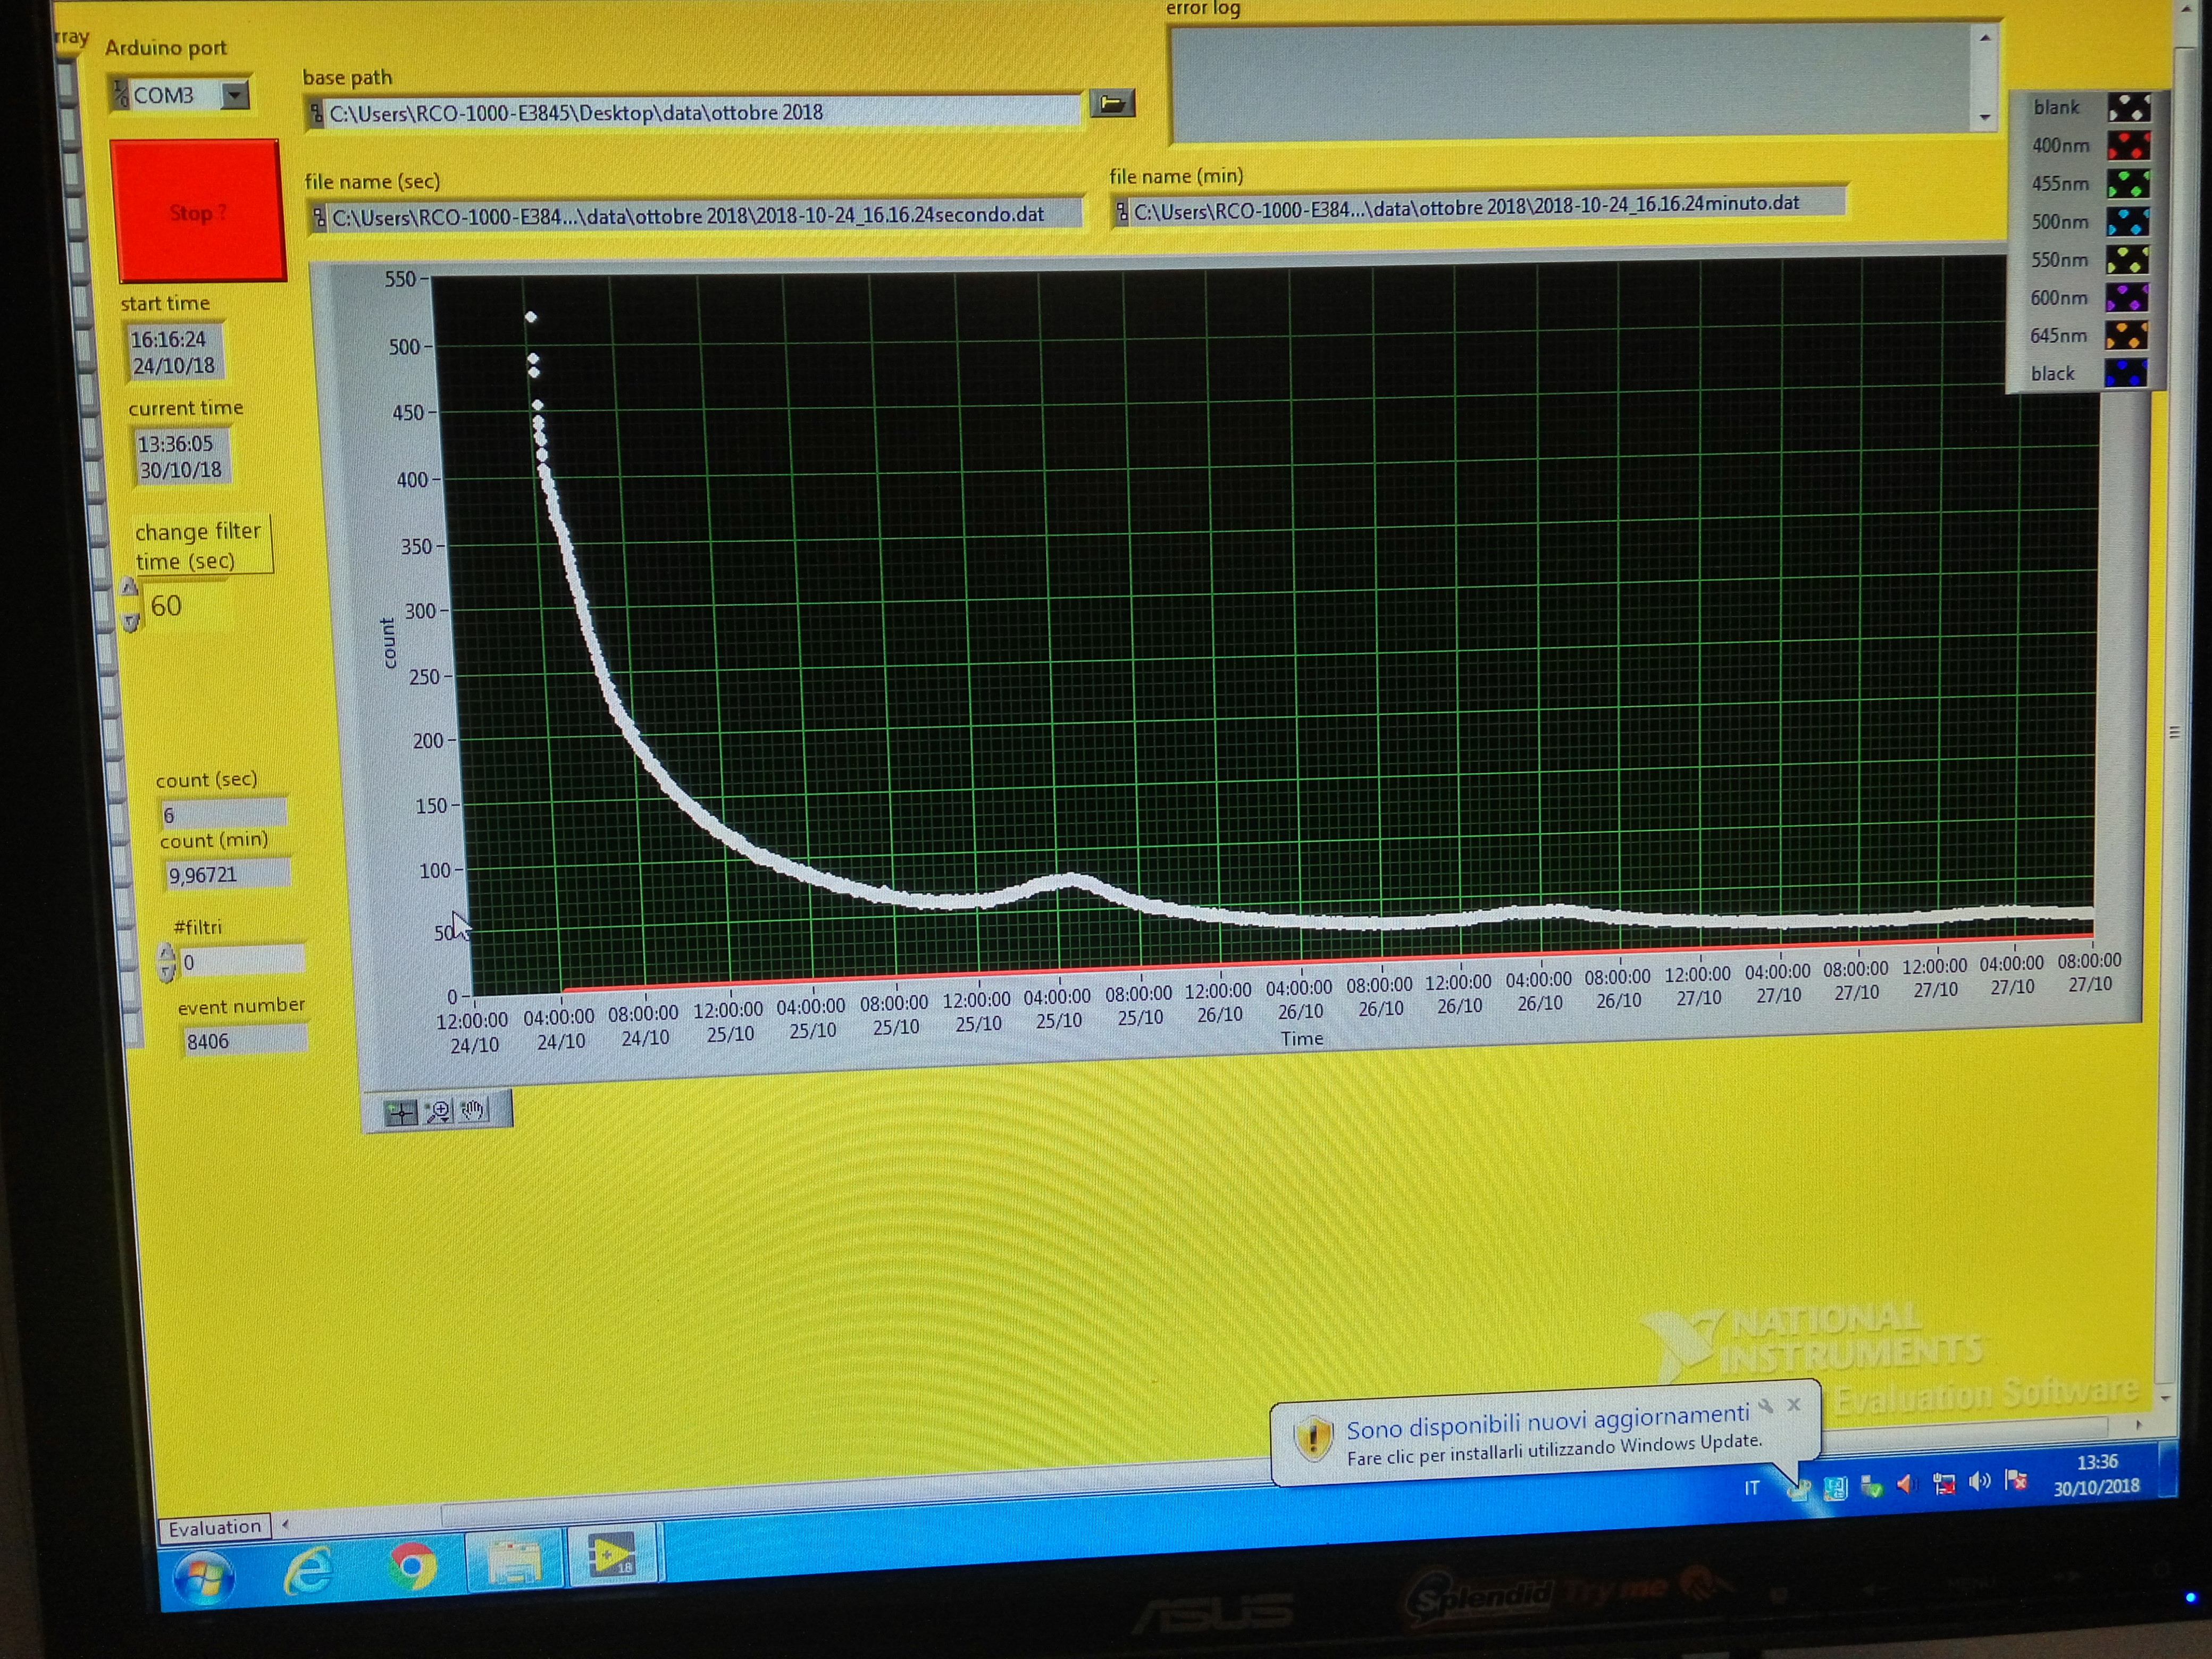Open the Arduino port COM3 dropdown

234,95
